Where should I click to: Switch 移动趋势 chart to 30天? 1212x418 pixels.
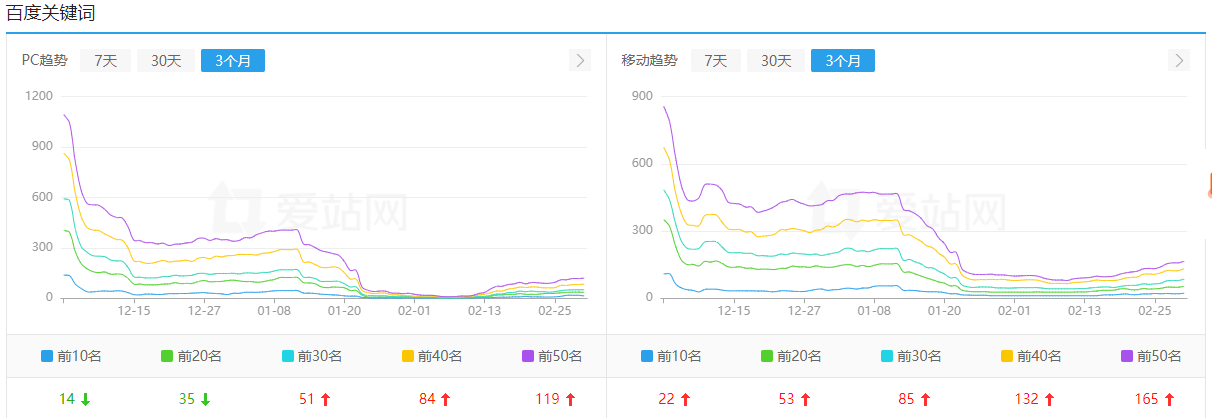[x=776, y=61]
